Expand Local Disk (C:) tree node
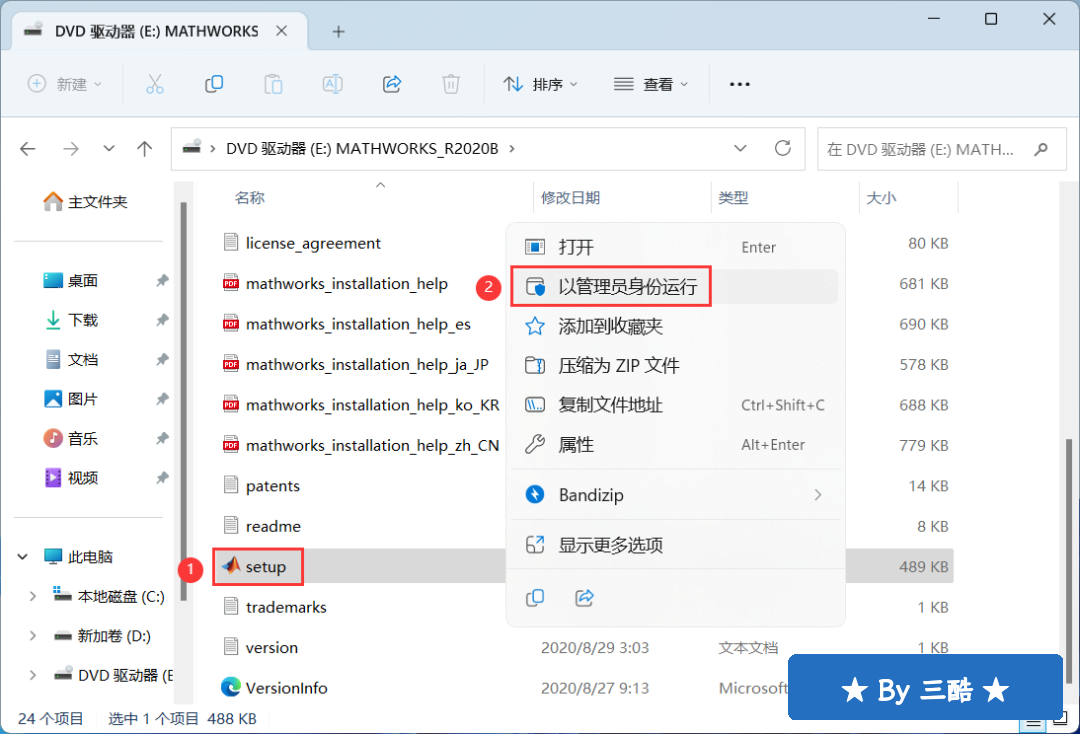Screen dimensions: 1080x734 [32, 596]
